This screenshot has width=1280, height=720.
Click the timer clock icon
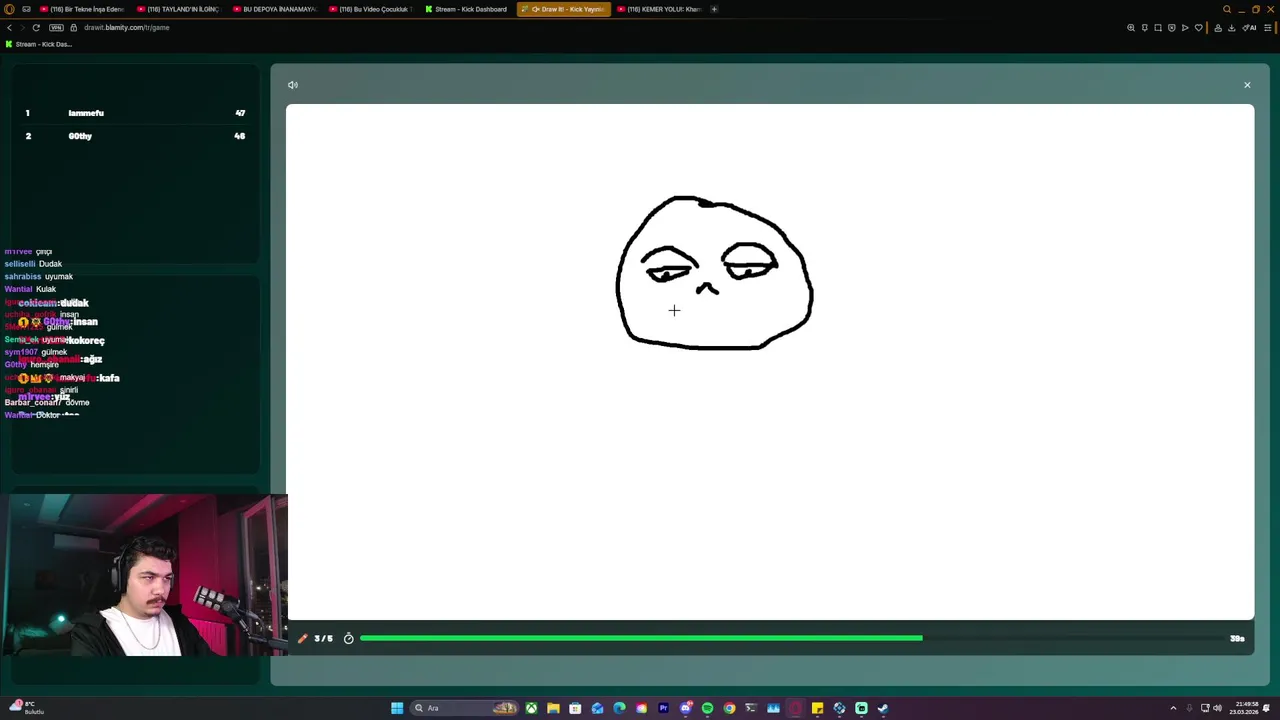(x=349, y=638)
